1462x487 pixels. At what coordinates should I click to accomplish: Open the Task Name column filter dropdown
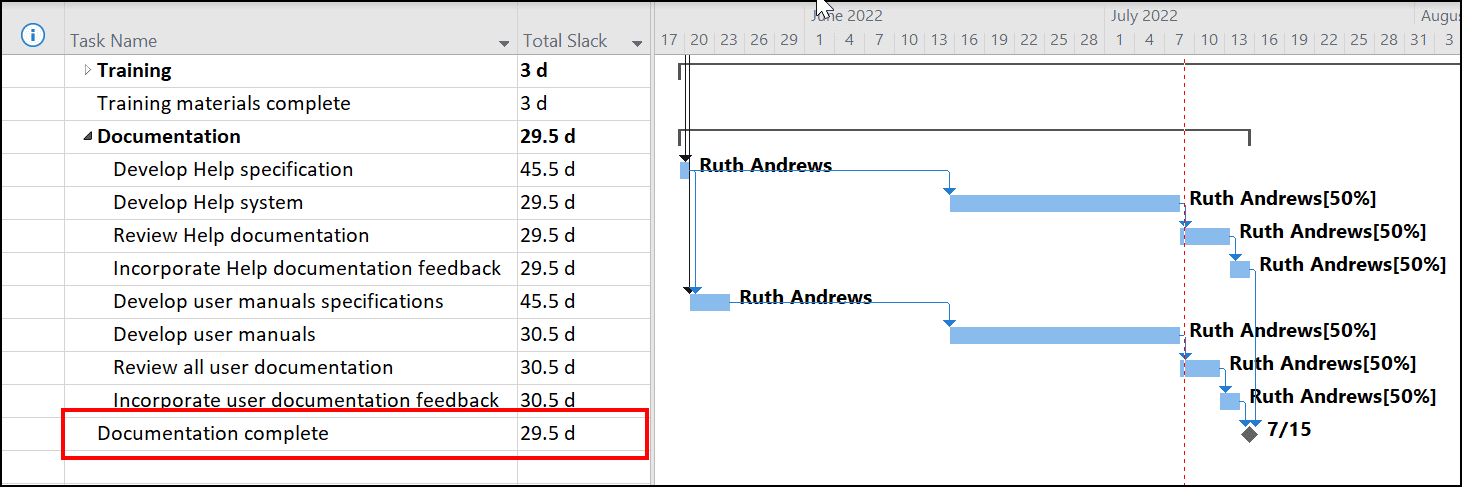[504, 43]
